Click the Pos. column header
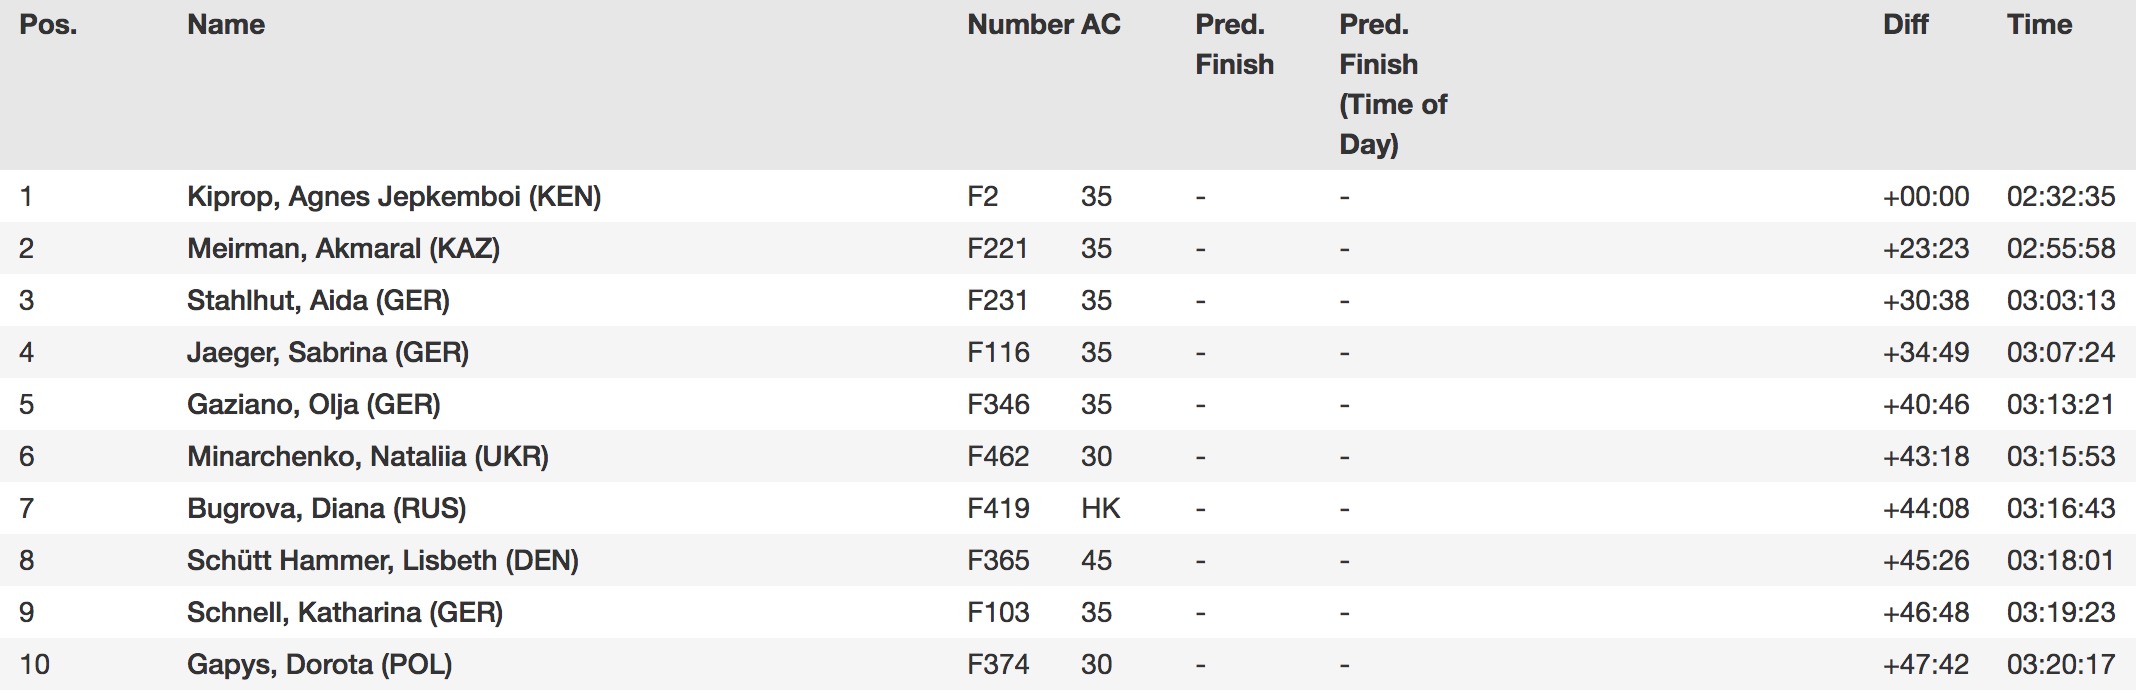Screen dimensions: 2136x690 (x=48, y=25)
